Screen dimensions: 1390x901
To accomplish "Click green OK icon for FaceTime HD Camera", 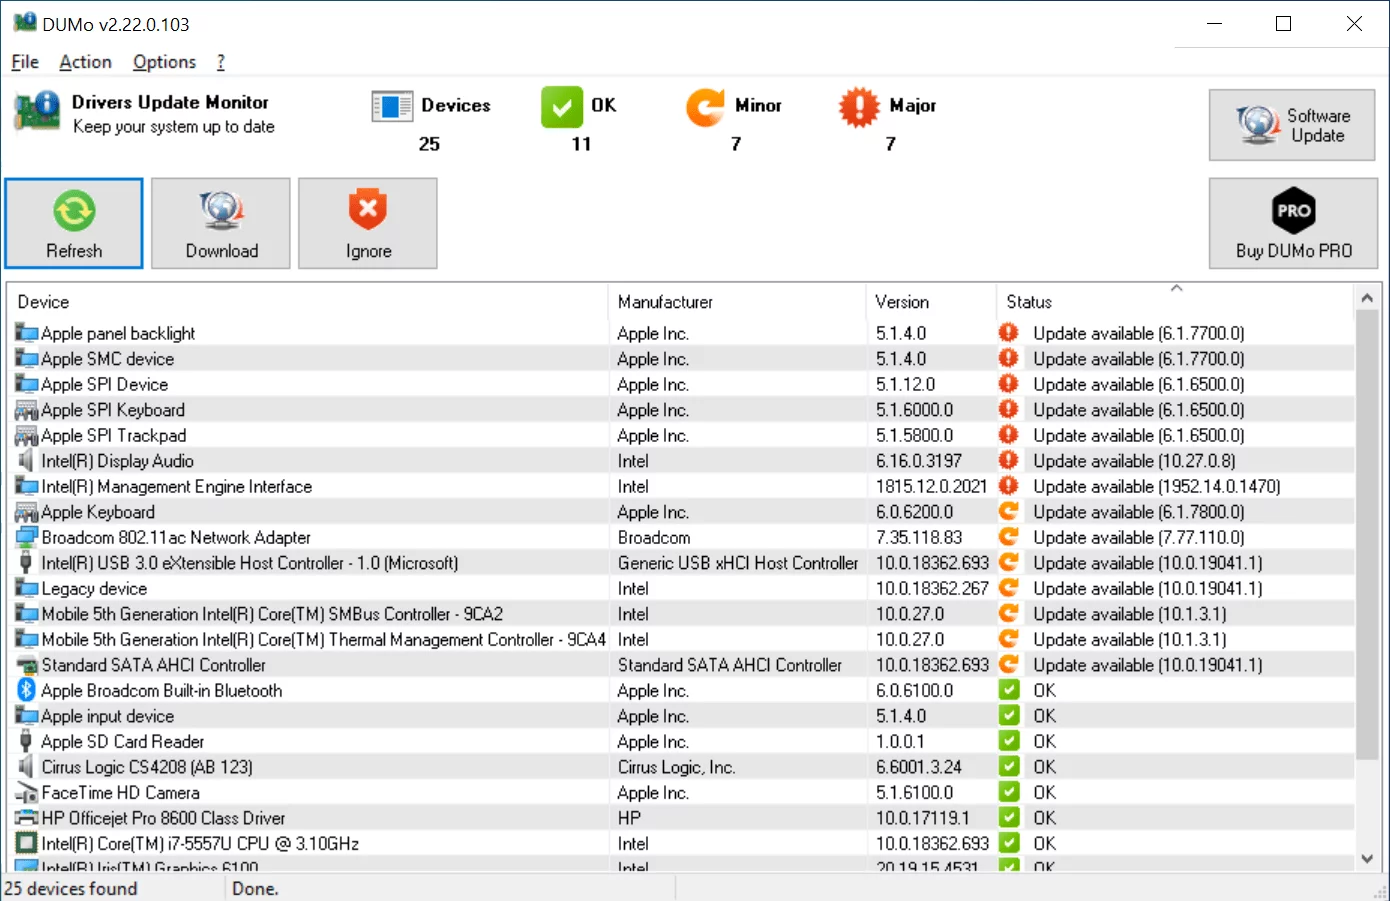I will pyautogui.click(x=1009, y=792).
